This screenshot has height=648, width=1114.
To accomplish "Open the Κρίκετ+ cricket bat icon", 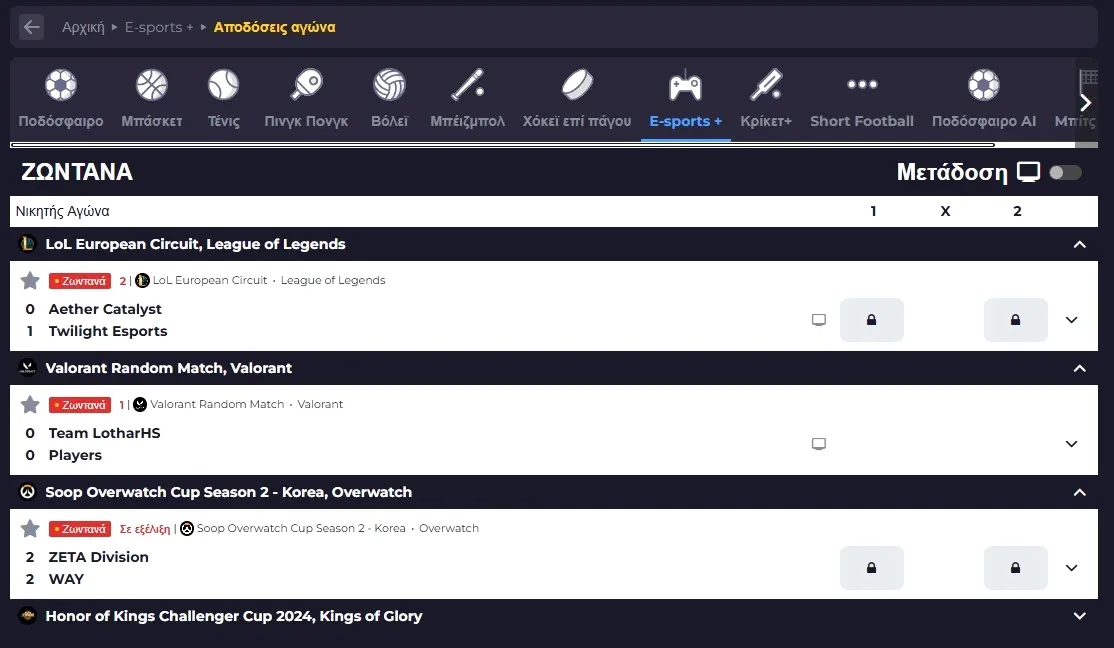I will tap(766, 85).
